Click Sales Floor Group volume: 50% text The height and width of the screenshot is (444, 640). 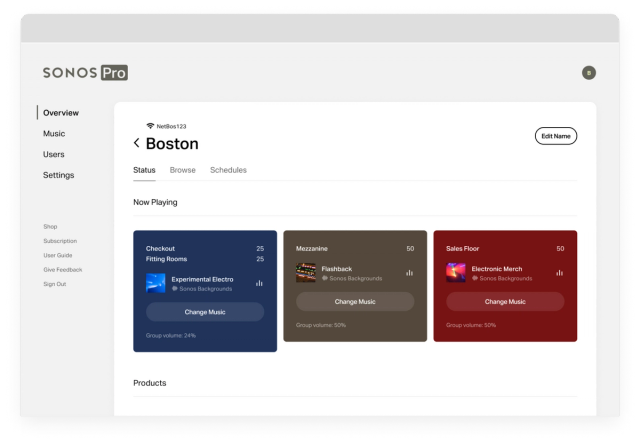(x=471, y=325)
